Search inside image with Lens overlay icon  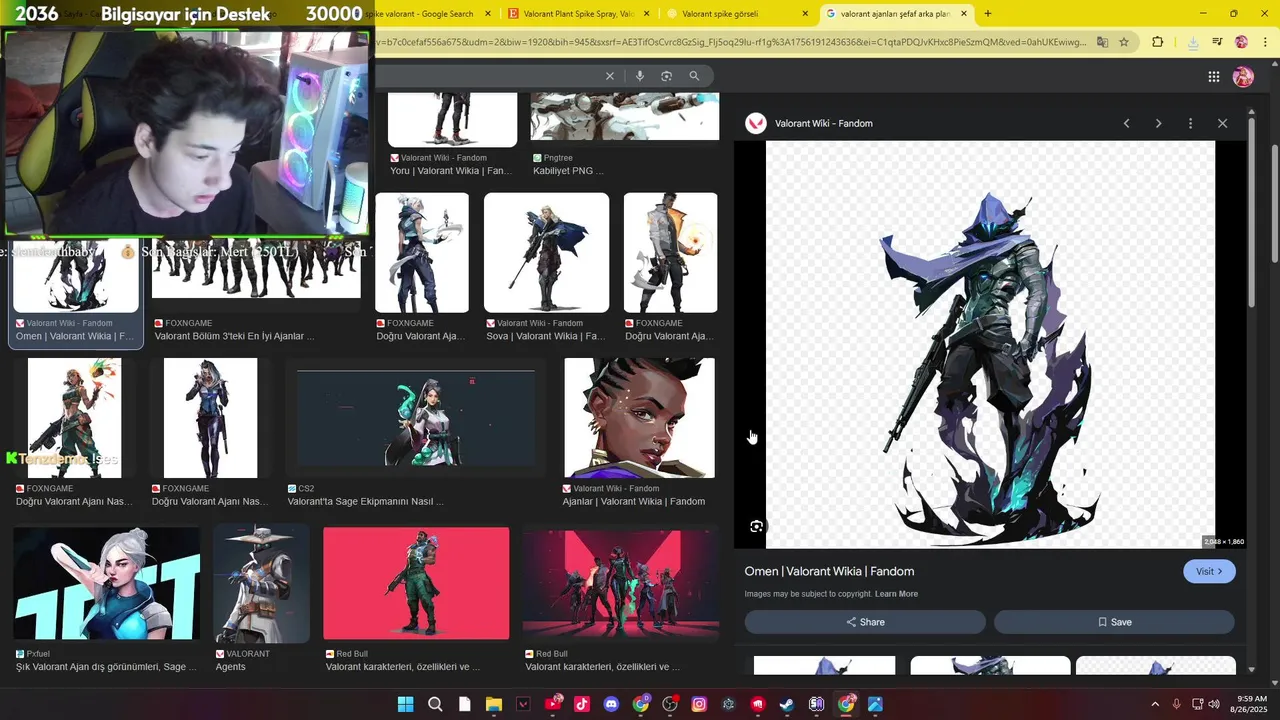tap(756, 526)
